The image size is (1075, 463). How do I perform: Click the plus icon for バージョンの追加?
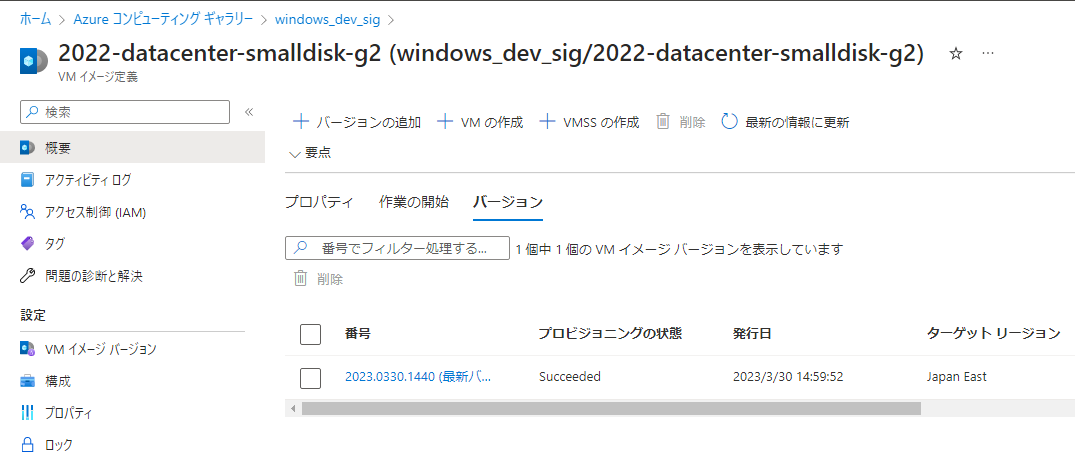tap(300, 122)
